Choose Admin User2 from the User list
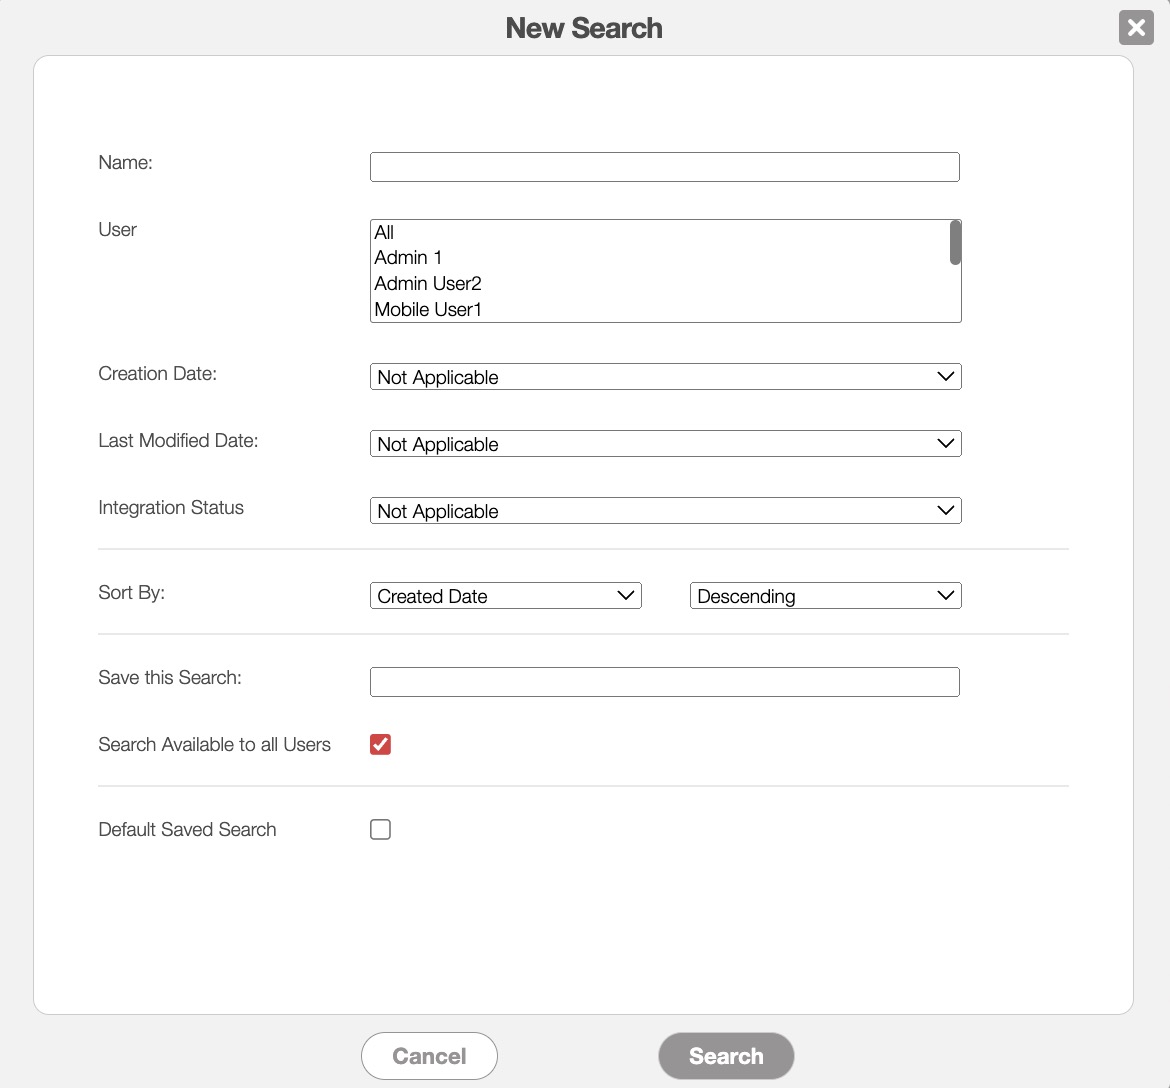This screenshot has height=1088, width=1170. pos(428,284)
